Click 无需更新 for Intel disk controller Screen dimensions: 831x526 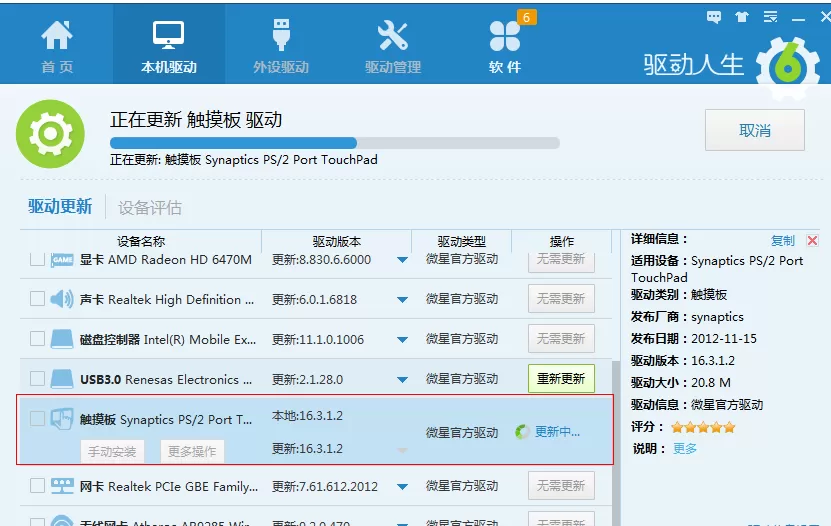pyautogui.click(x=561, y=338)
